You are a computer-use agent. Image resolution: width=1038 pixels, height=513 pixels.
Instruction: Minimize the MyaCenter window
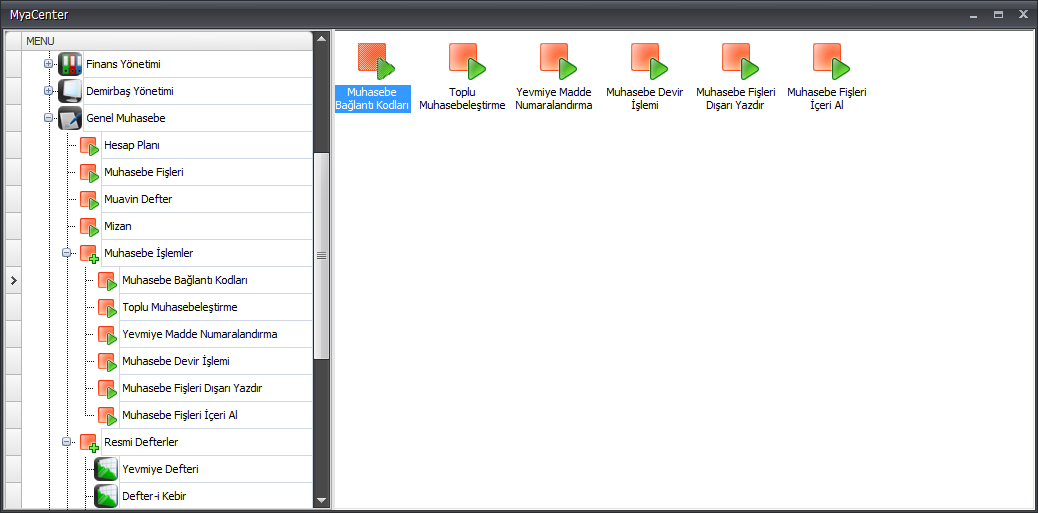[974, 14]
